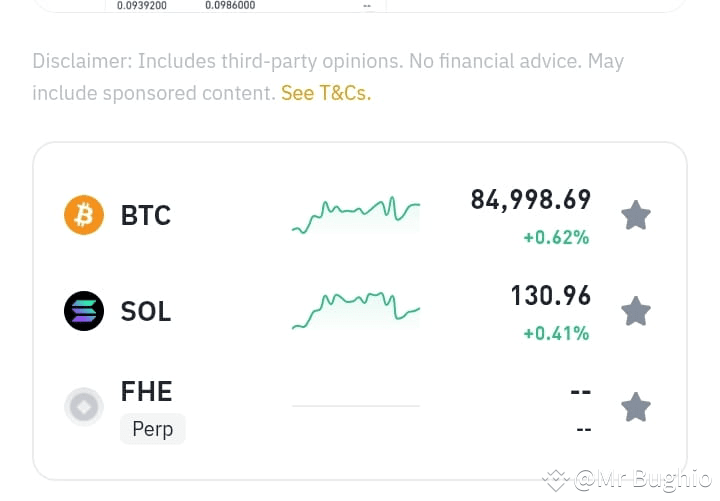The width and height of the screenshot is (720, 501).
Task: Click the grey FHE token placeholder icon
Action: click(x=84, y=407)
